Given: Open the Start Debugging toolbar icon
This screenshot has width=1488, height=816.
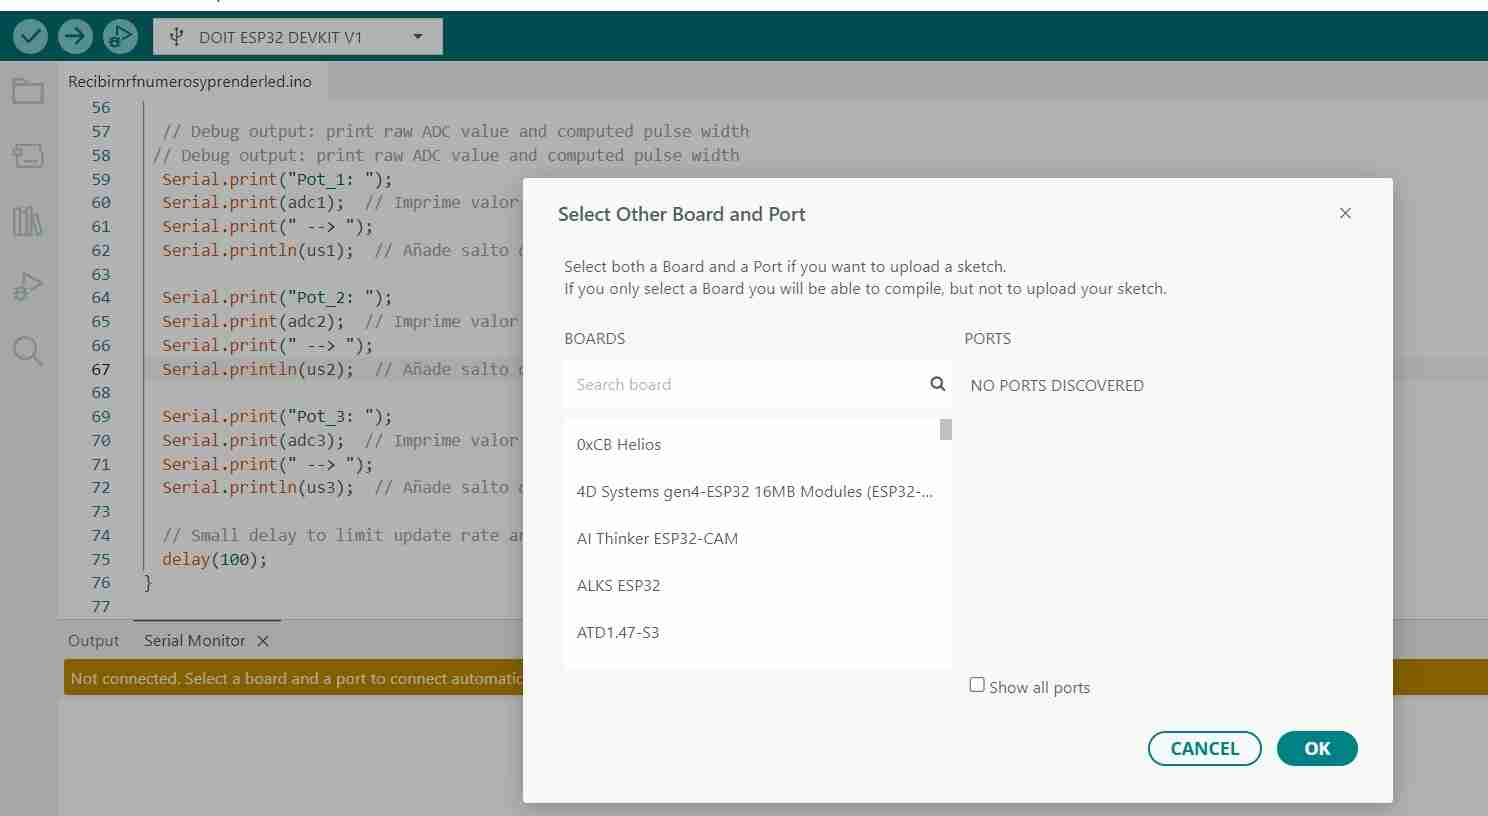Looking at the screenshot, I should tap(119, 36).
